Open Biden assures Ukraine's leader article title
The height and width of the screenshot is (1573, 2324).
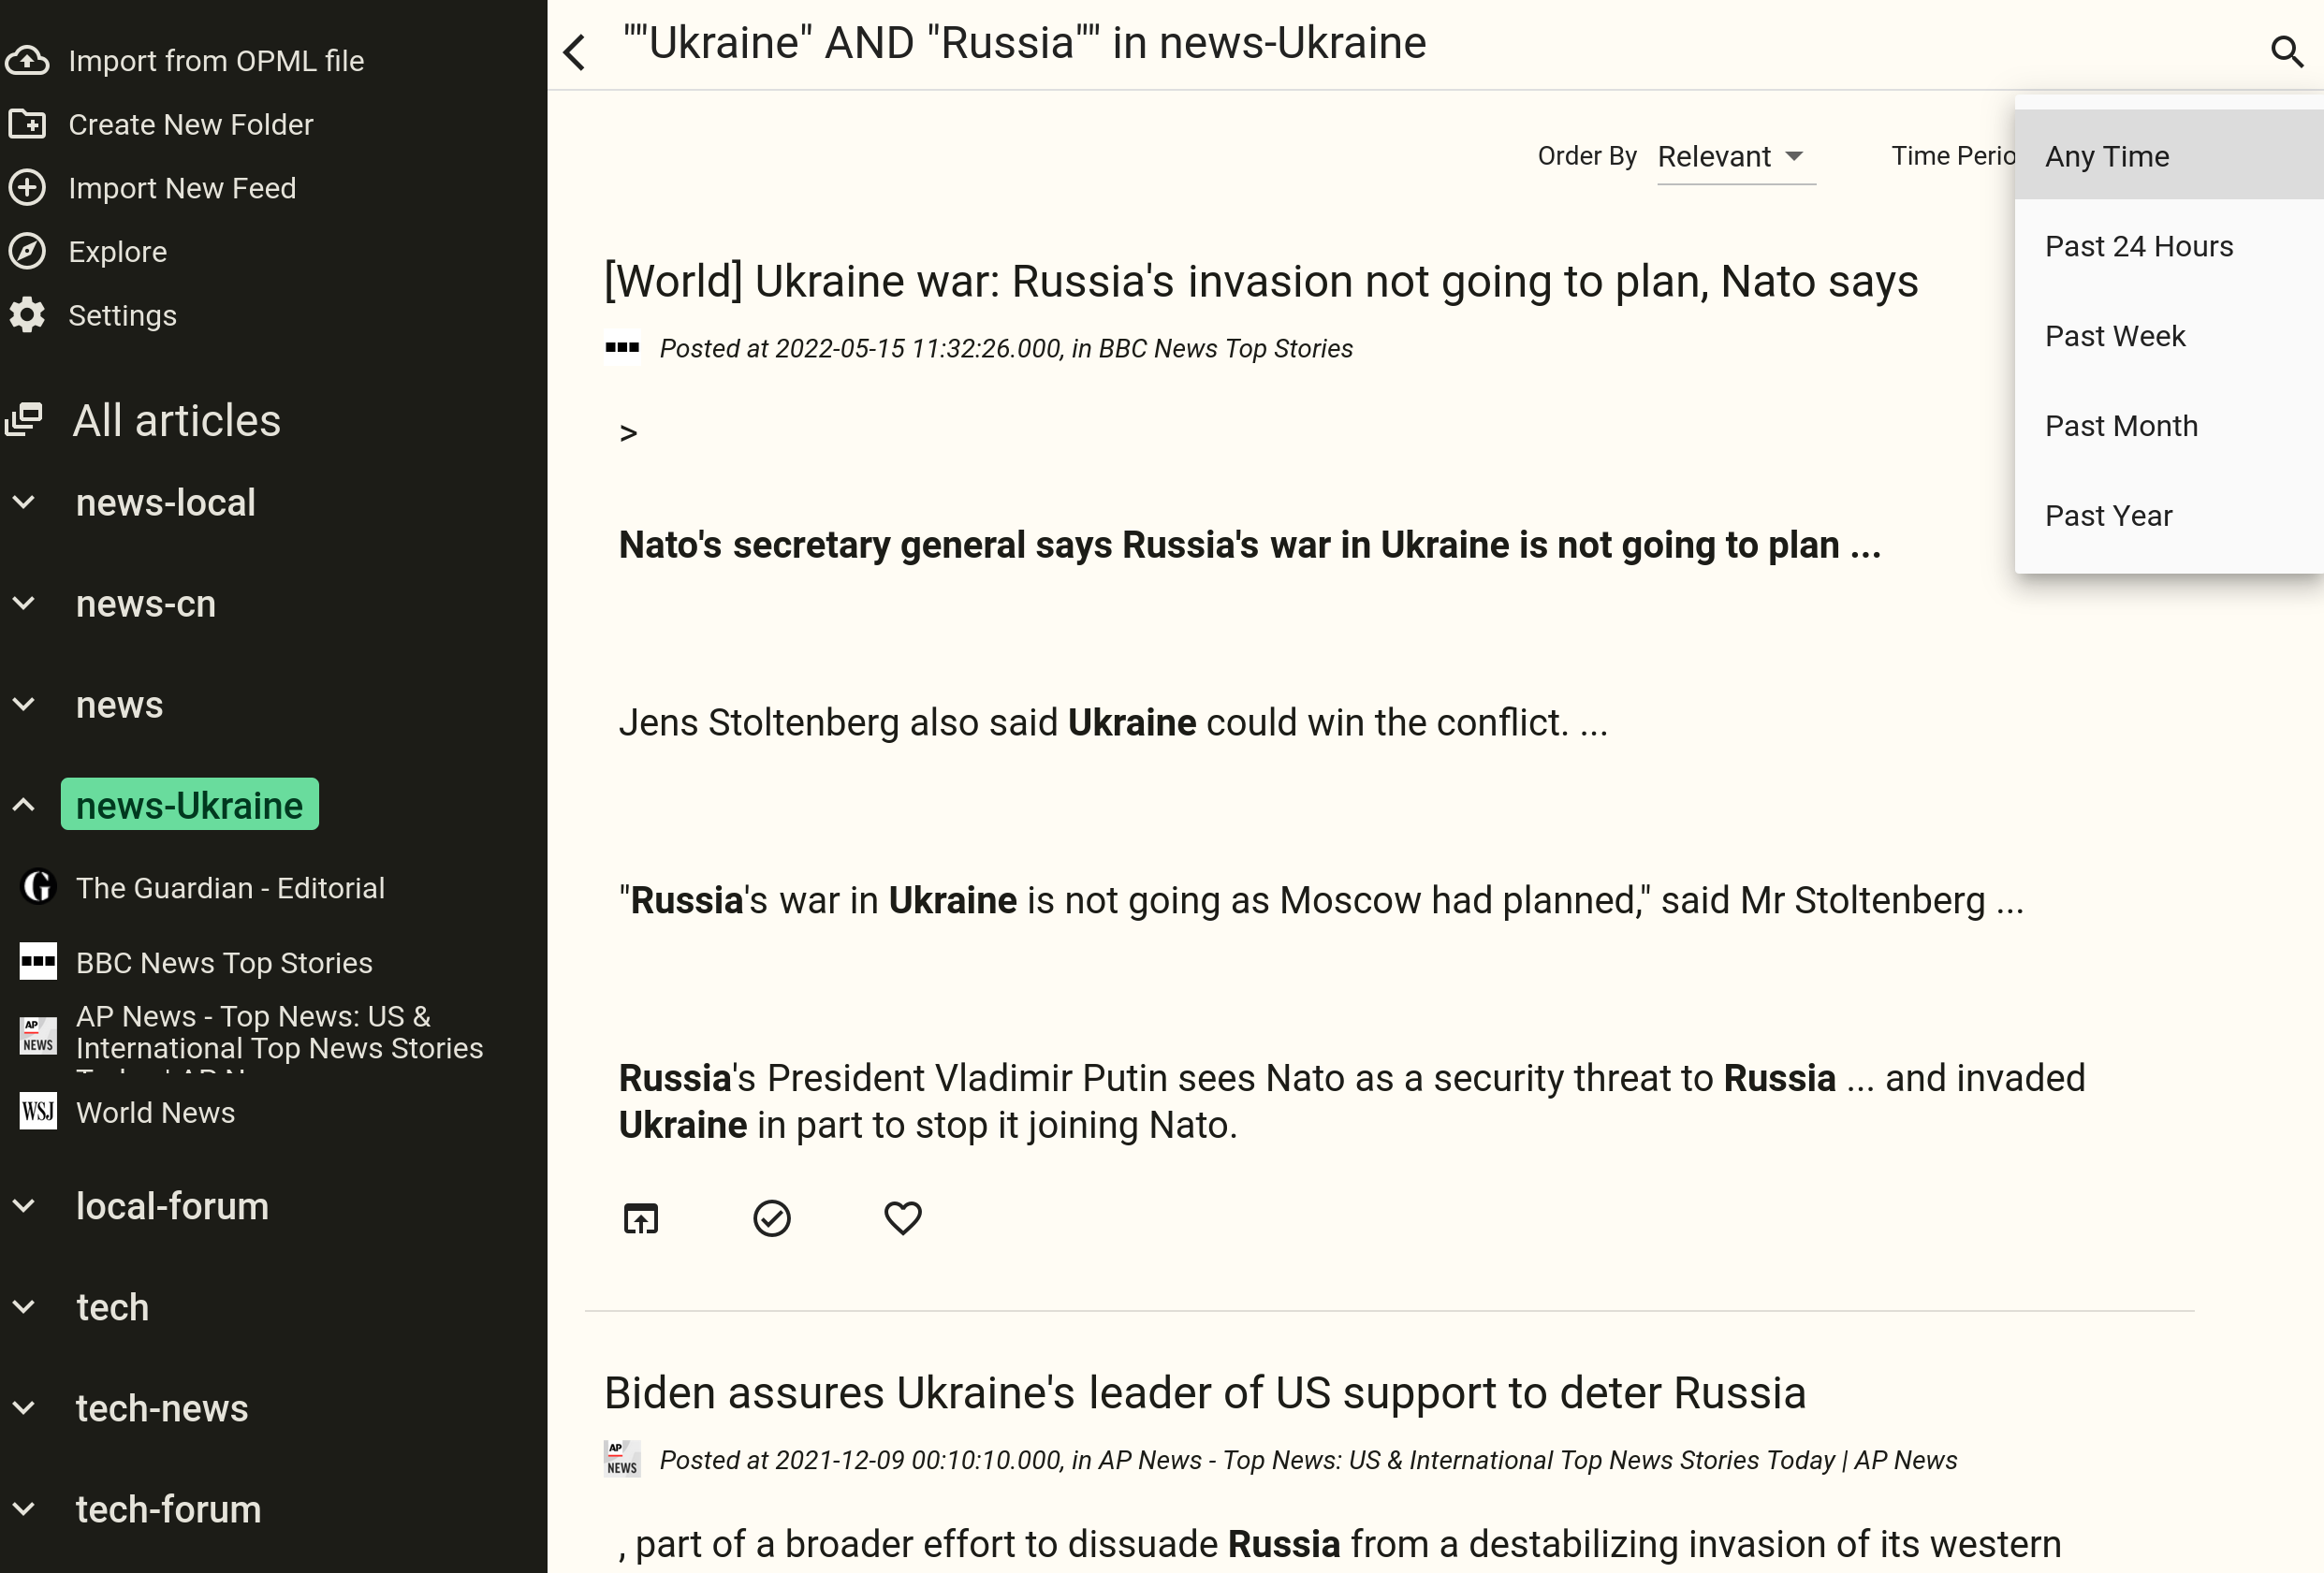1204,1393
